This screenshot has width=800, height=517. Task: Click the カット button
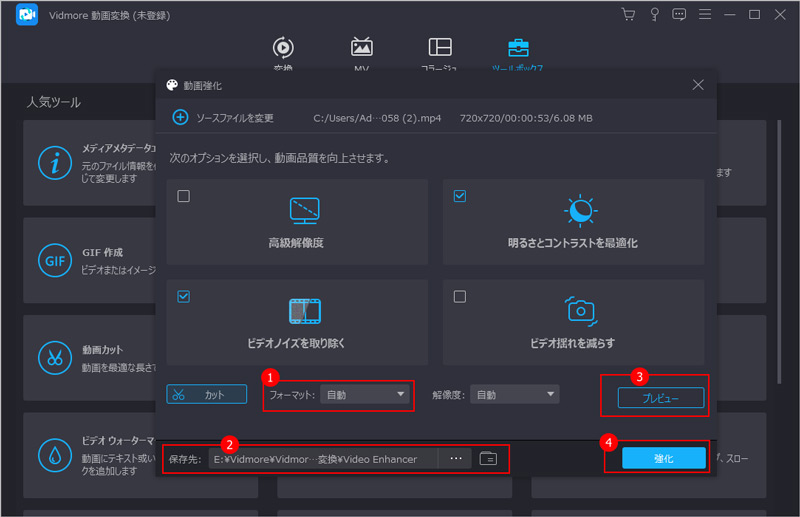[207, 395]
